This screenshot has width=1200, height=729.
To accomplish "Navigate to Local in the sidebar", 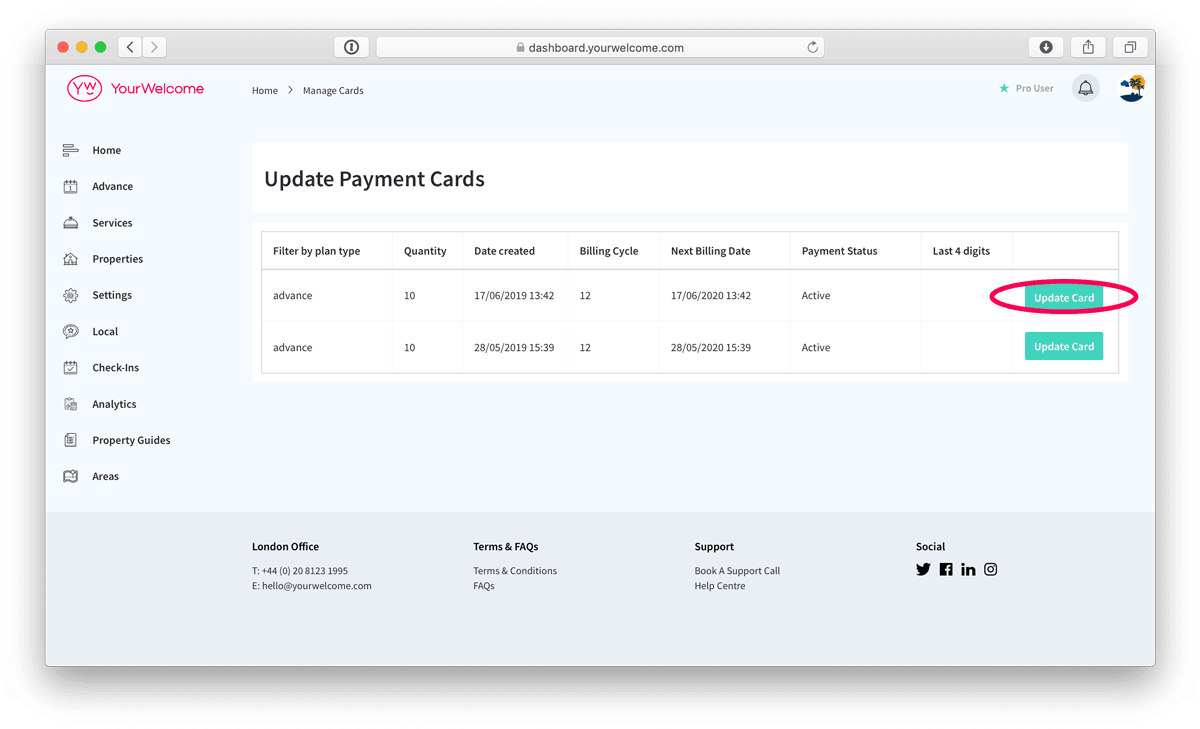I will pos(105,331).
